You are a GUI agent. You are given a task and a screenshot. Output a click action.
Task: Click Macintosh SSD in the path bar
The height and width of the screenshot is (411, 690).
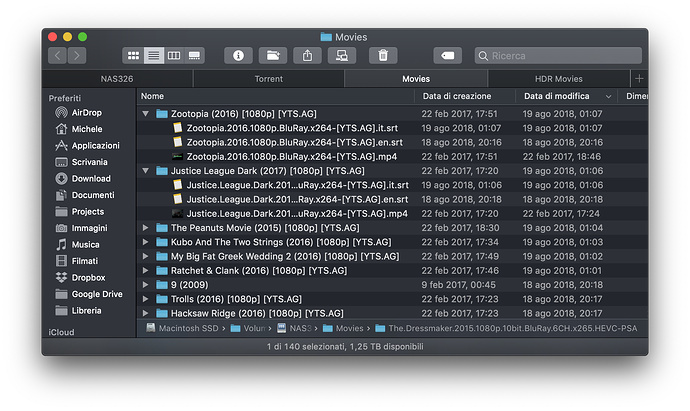tap(183, 328)
